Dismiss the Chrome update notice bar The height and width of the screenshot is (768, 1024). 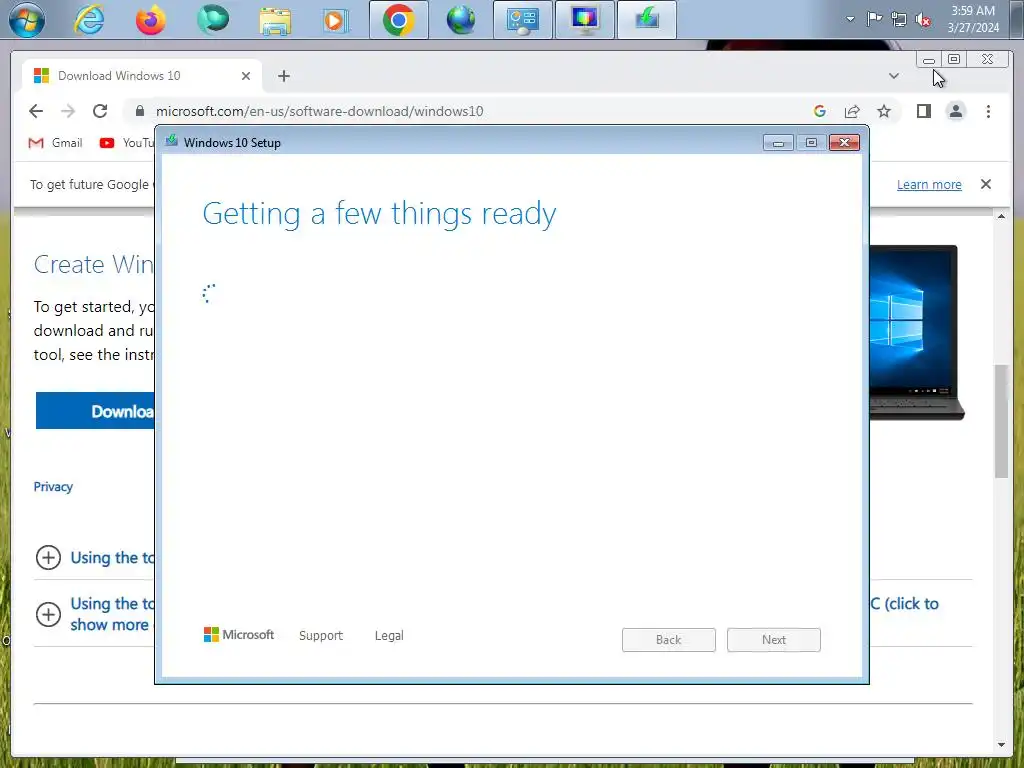coord(985,184)
